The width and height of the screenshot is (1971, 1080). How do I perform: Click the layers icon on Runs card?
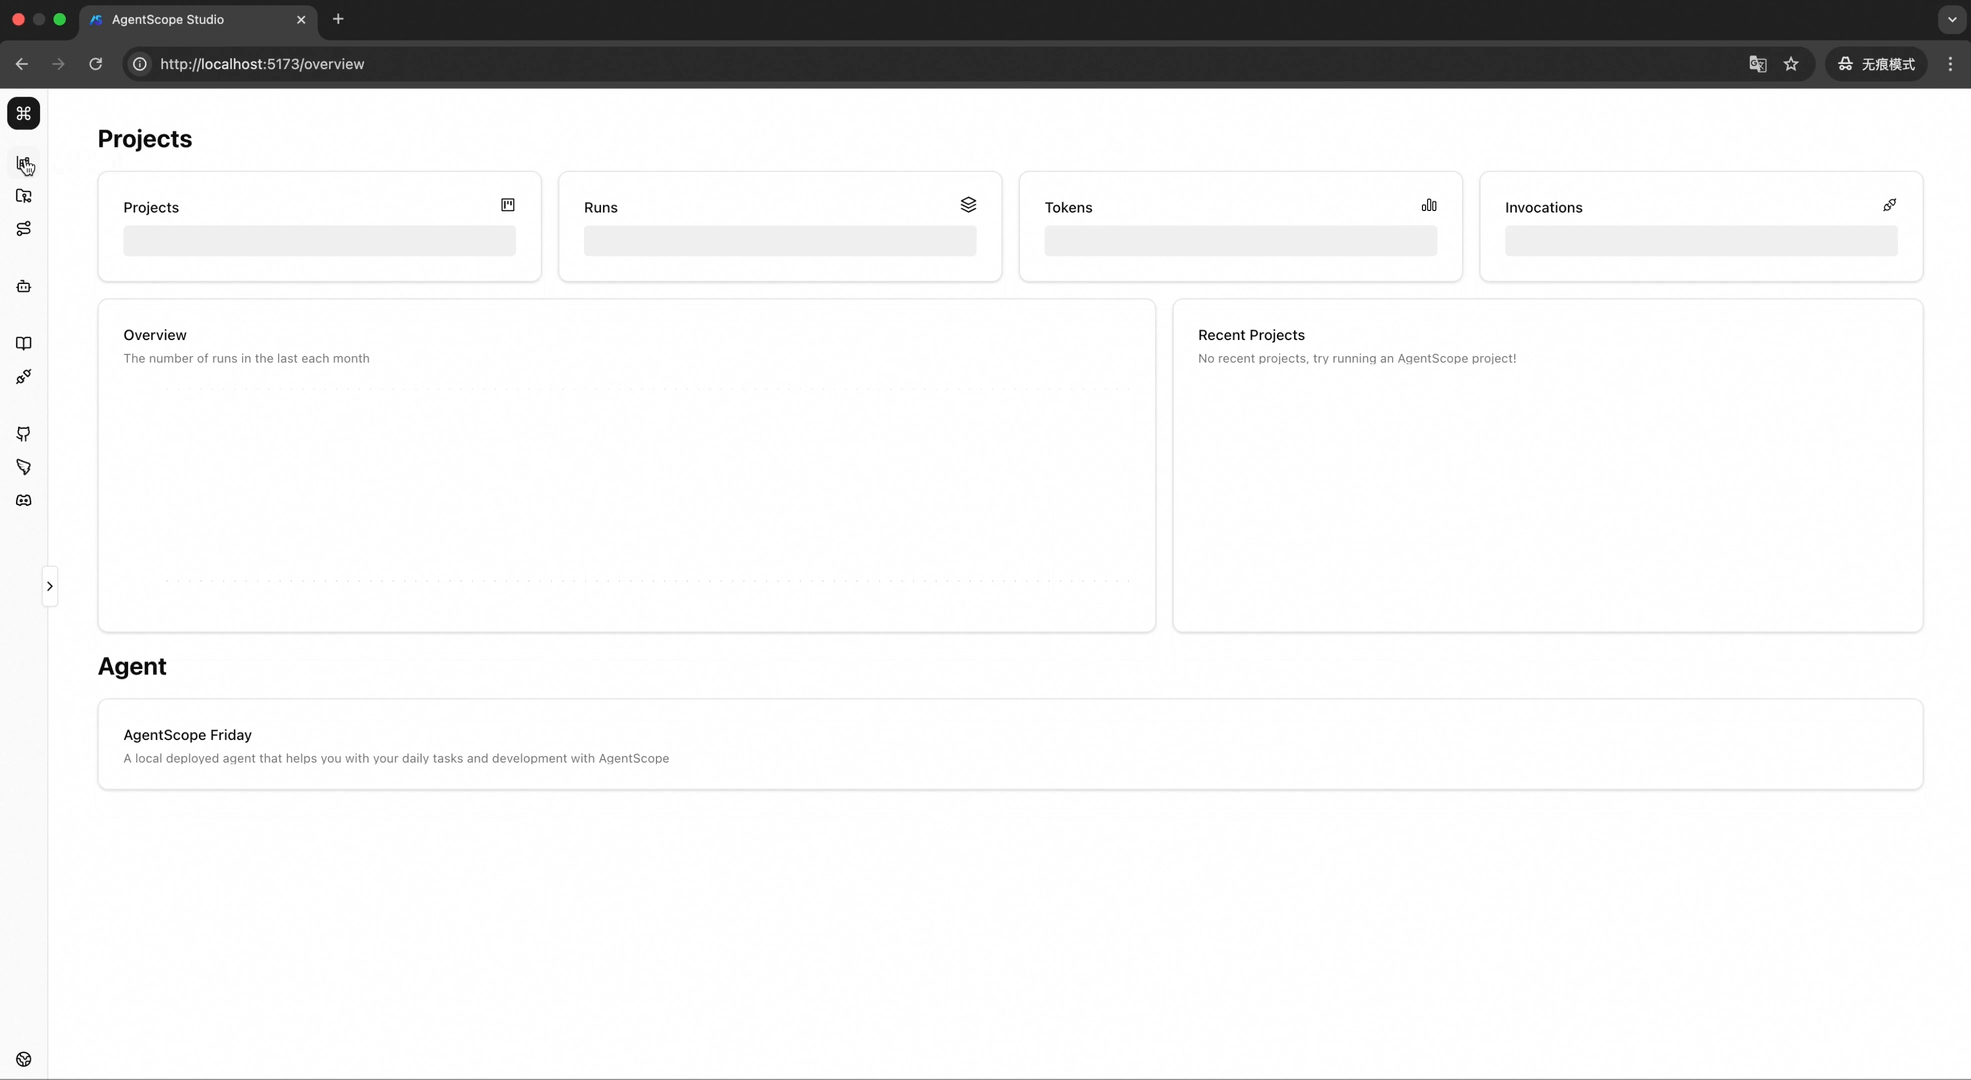pyautogui.click(x=969, y=205)
